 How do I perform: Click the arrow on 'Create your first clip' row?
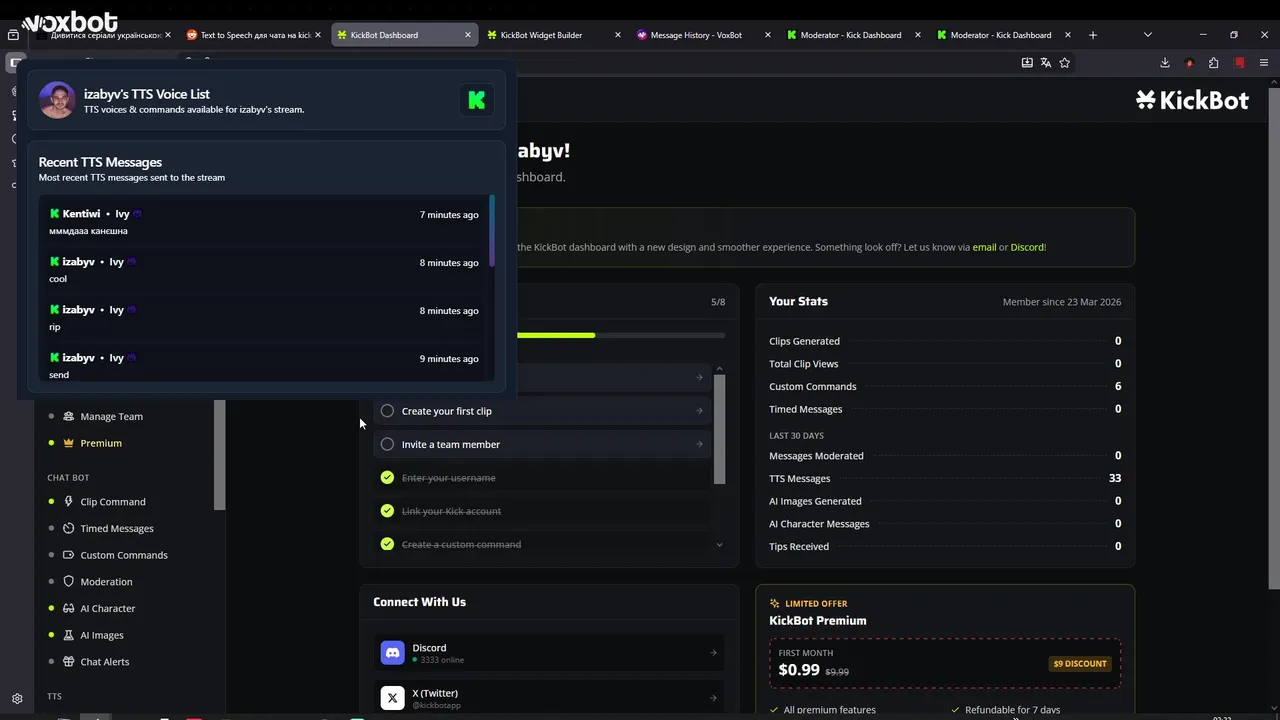(699, 411)
